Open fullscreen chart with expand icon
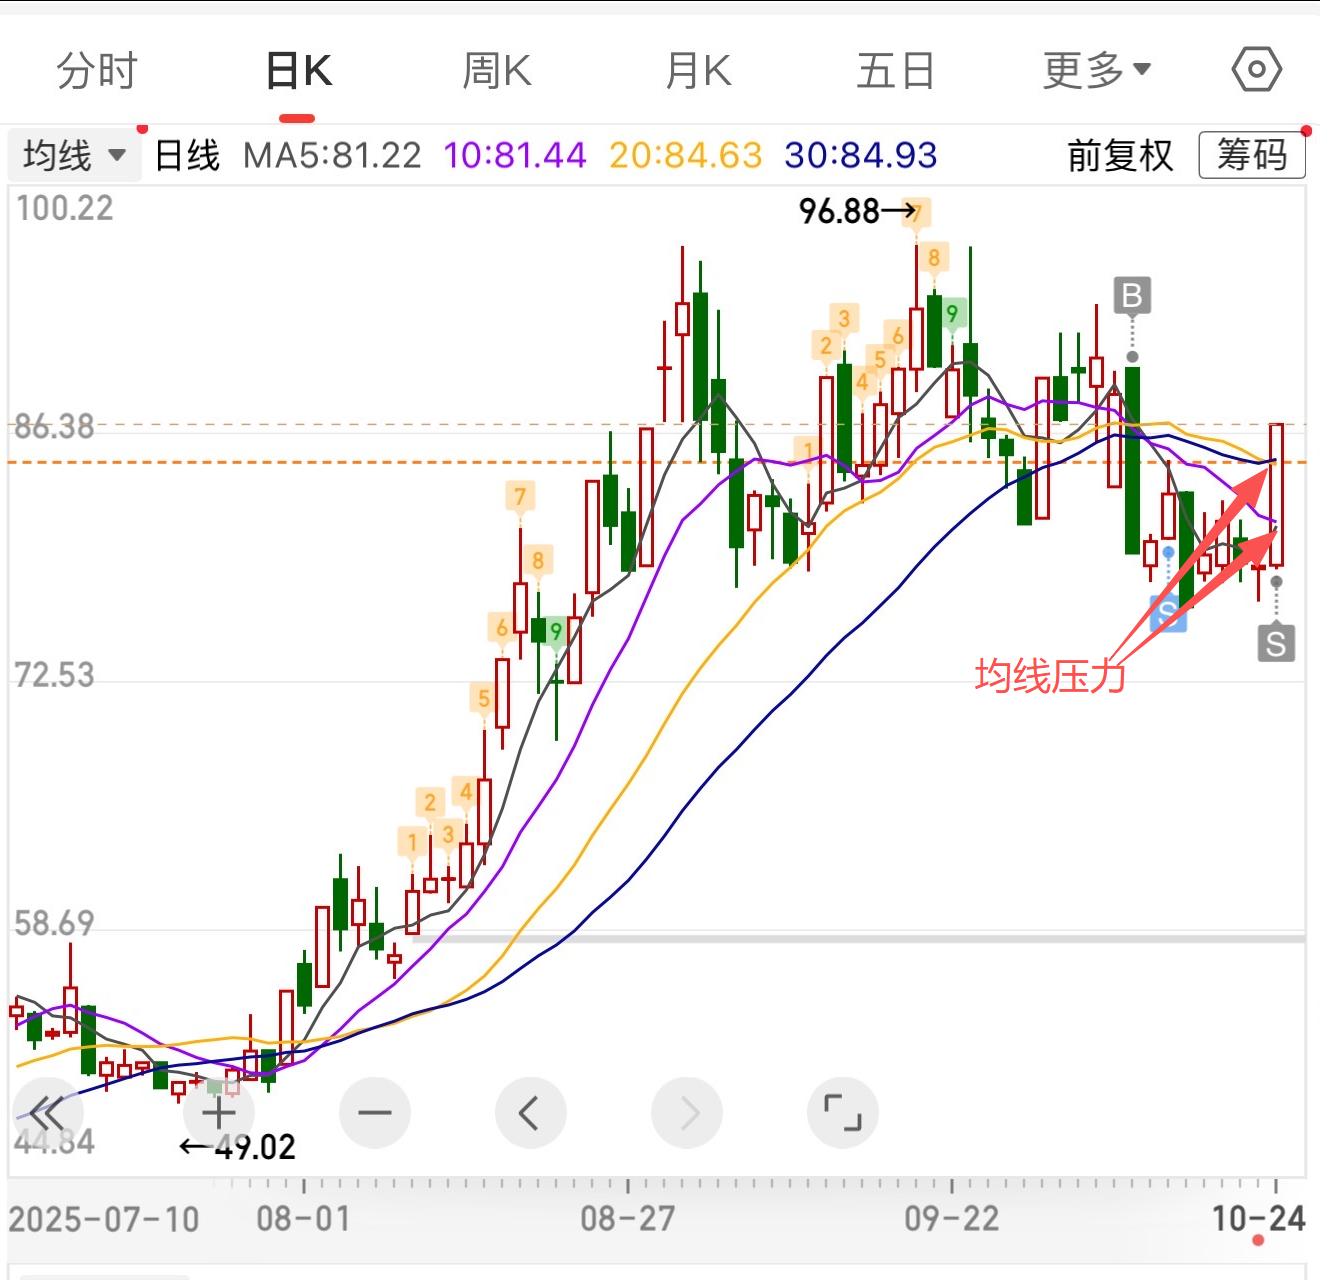Viewport: 1320px width, 1280px height. coord(843,1112)
